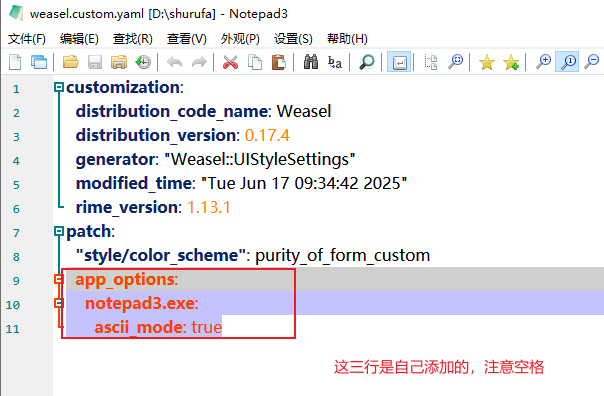The height and width of the screenshot is (396, 604).
Task: Click the 'purity_of_form_custom' value
Action: tap(342, 255)
